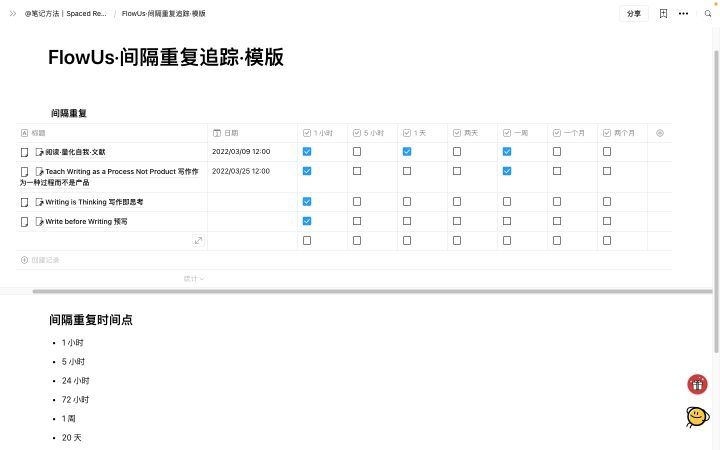This screenshot has height=450, width=720.
Task: Open the three-dot more options menu
Action: click(x=683, y=14)
